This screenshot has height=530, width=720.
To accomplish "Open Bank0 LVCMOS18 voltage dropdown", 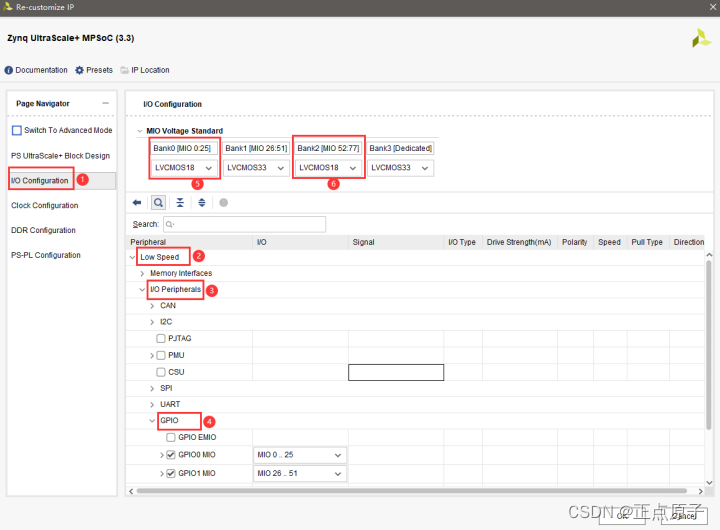I will point(183,168).
